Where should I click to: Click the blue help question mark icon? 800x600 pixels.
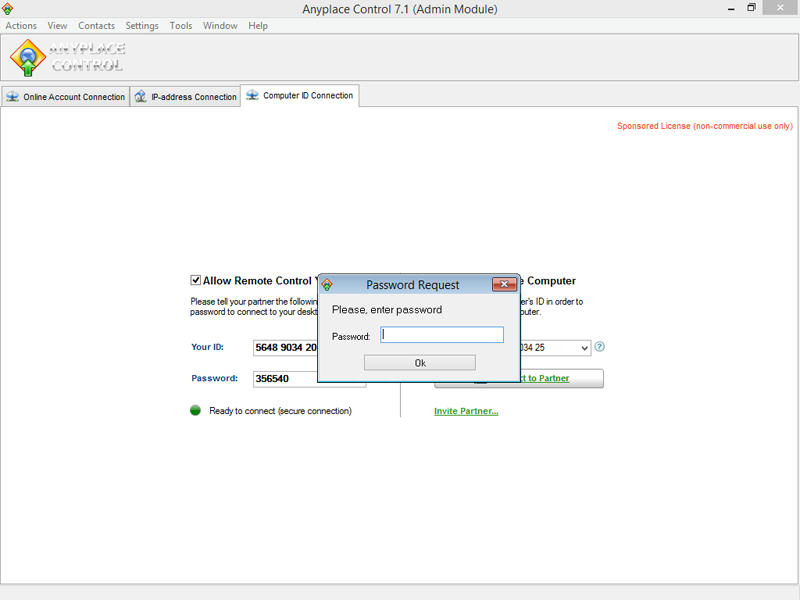599,347
